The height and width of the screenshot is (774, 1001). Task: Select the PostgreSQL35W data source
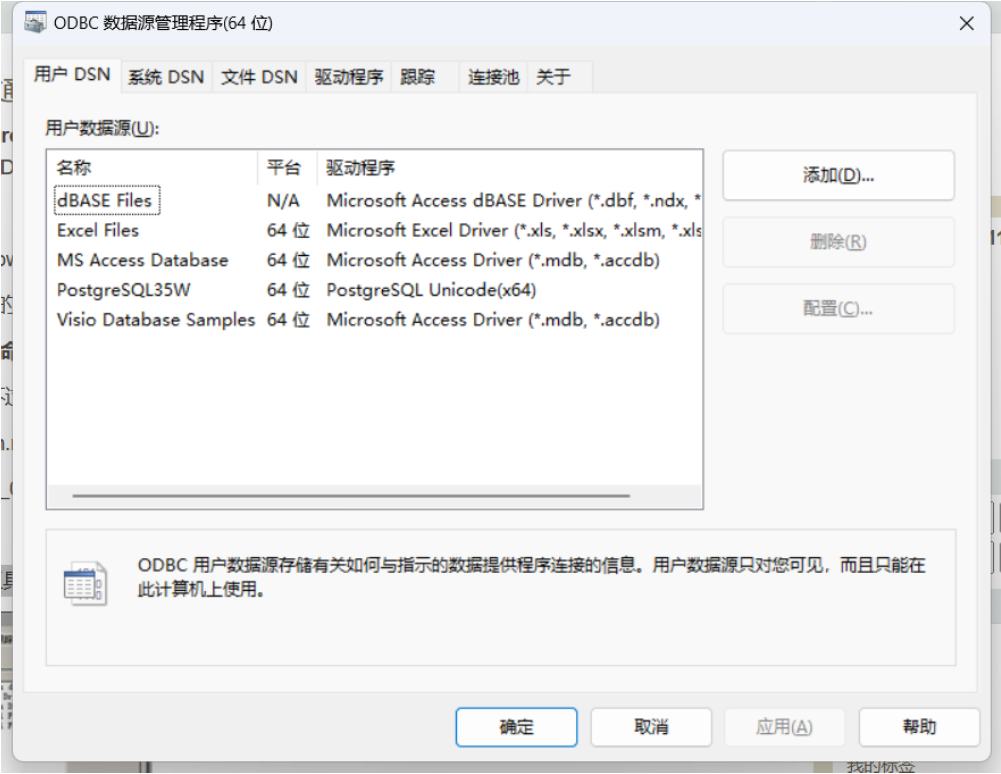coord(123,290)
